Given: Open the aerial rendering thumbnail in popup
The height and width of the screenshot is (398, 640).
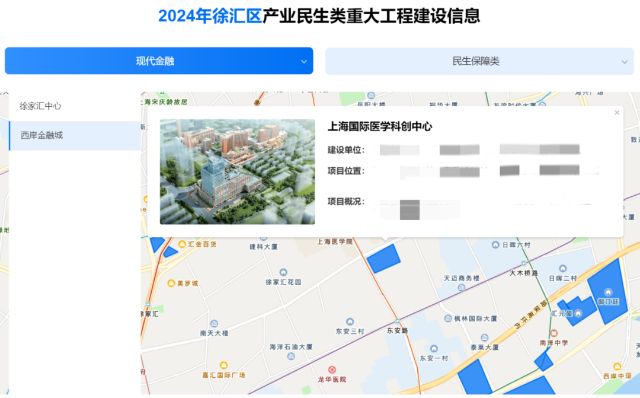Looking at the screenshot, I should click(x=237, y=171).
